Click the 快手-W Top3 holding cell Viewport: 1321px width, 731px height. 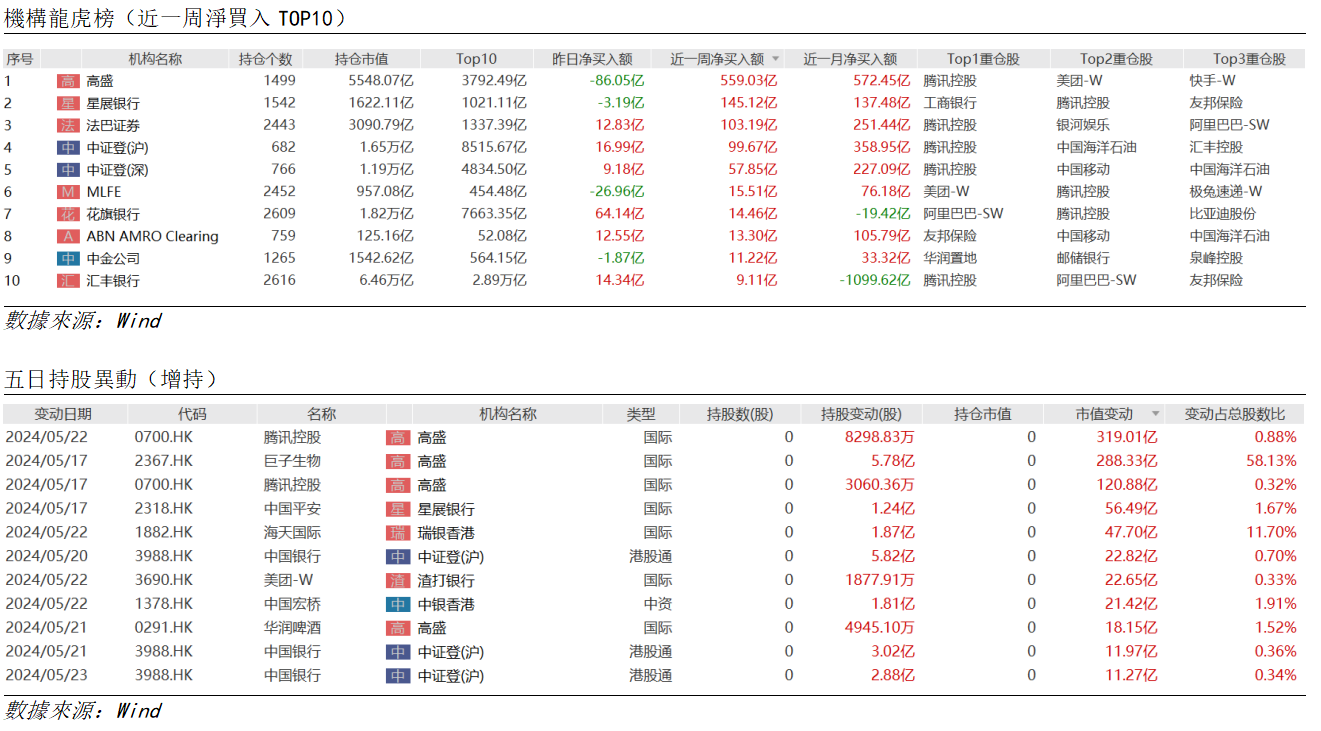click(1213, 81)
